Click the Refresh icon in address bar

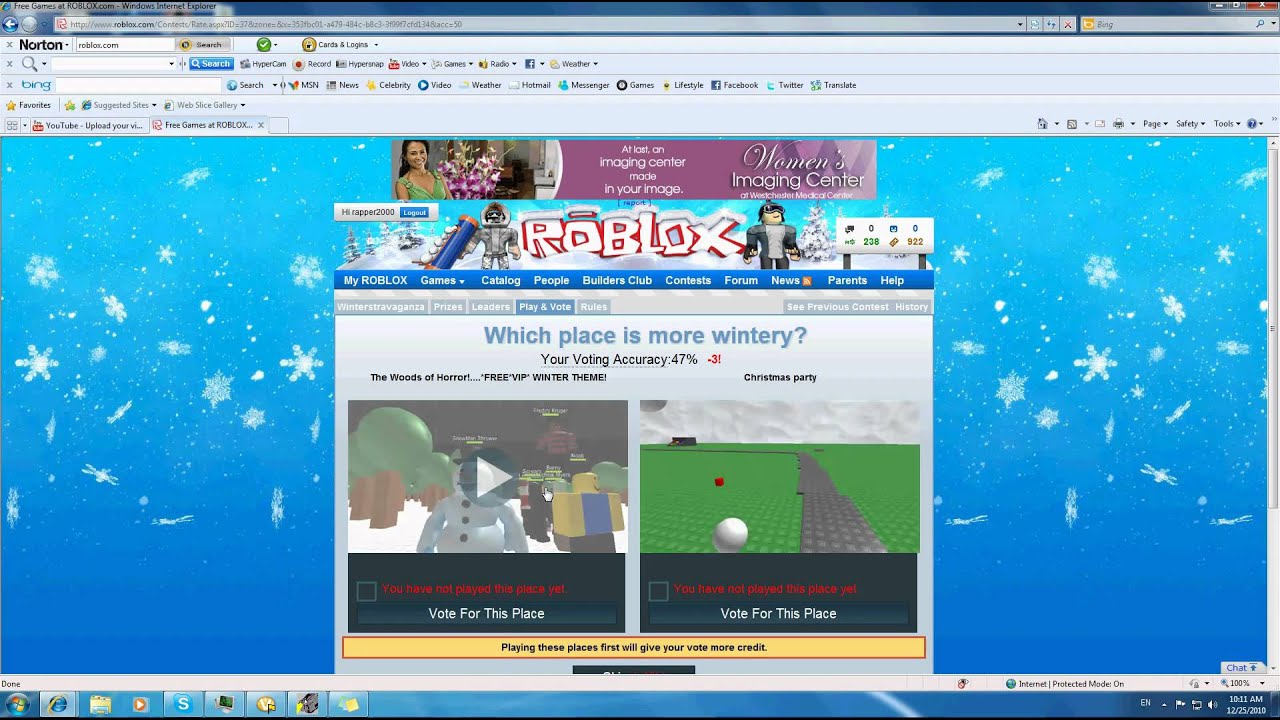[1050, 24]
